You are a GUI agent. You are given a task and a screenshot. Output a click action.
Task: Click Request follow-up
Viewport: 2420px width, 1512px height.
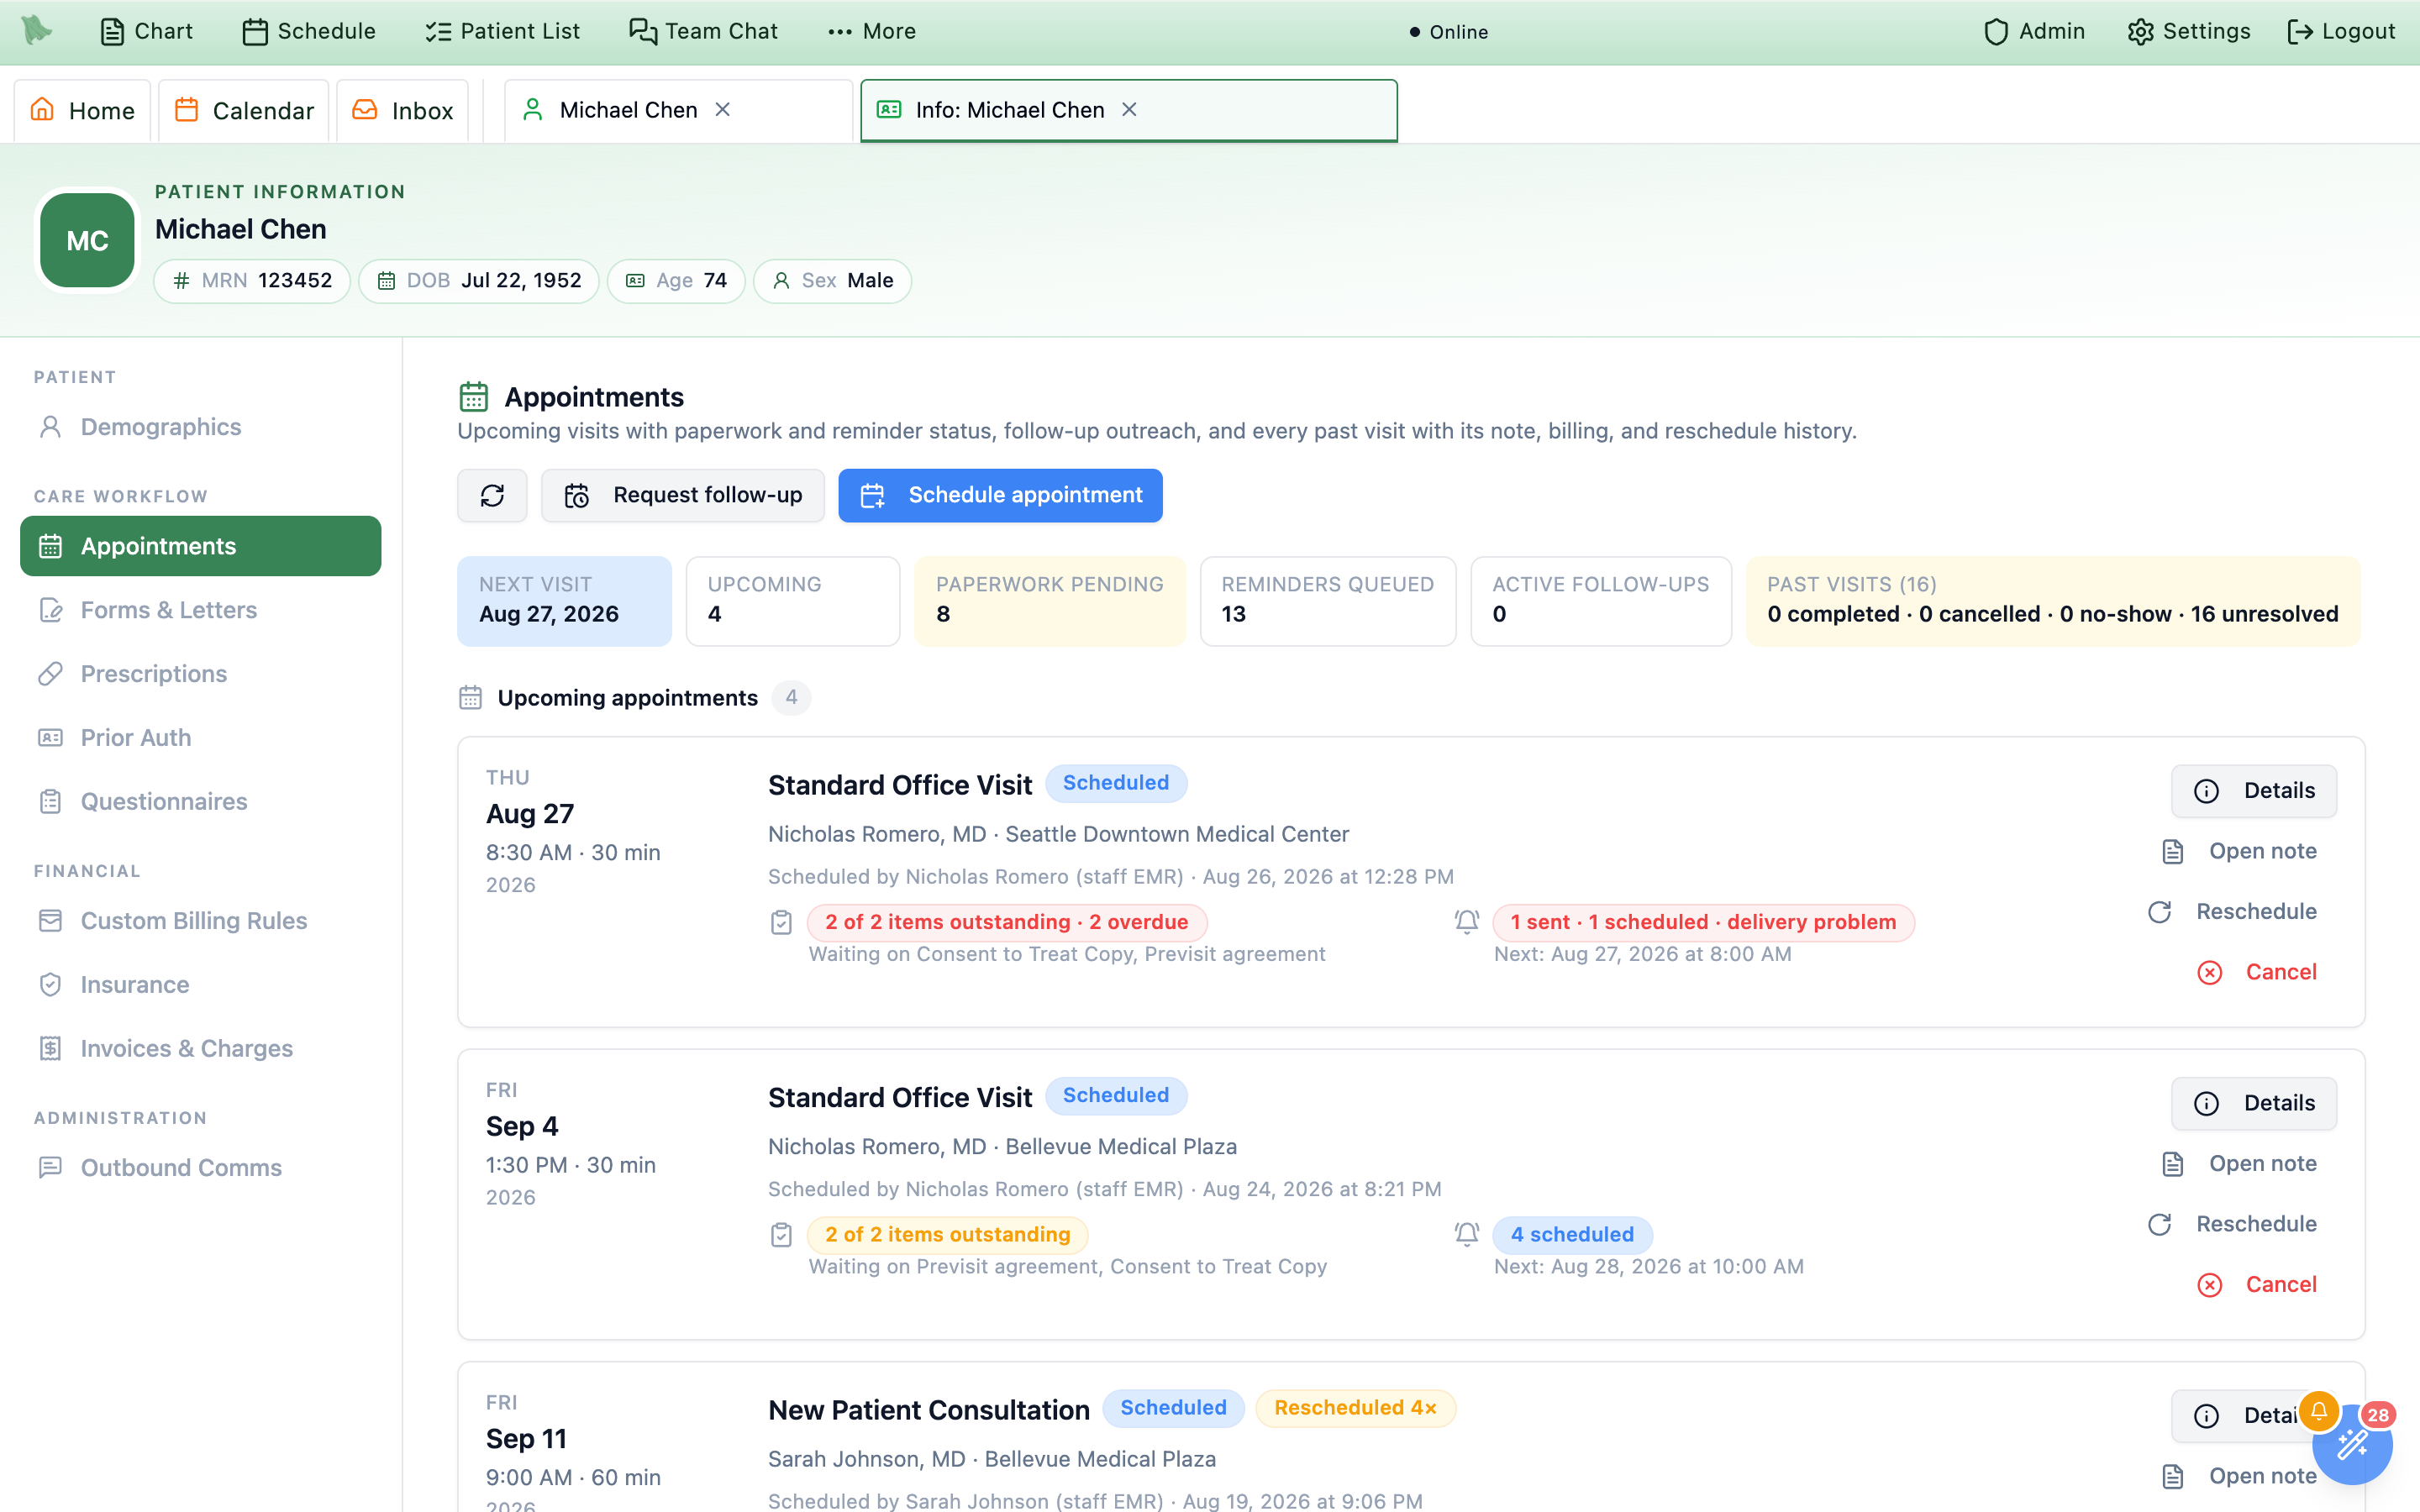tap(683, 495)
